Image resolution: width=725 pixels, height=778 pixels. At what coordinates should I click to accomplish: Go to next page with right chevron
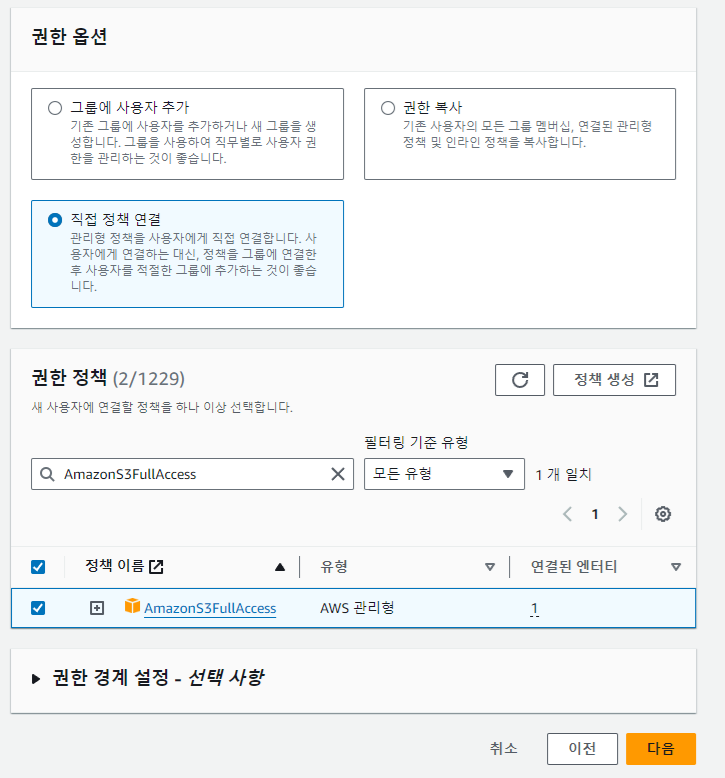click(622, 514)
